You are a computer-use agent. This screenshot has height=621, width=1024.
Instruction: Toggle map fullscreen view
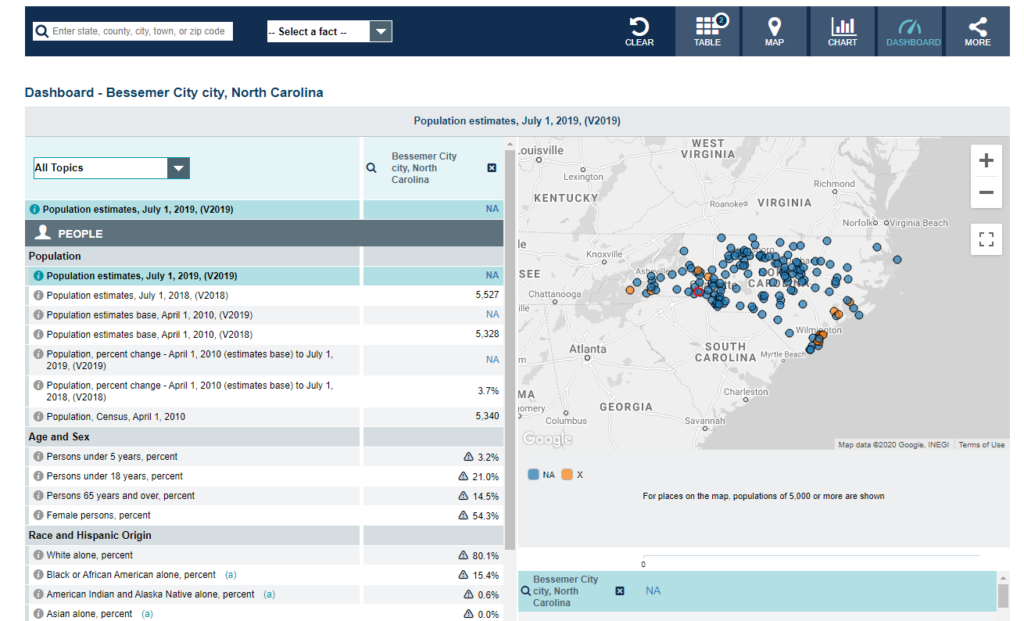(986, 240)
